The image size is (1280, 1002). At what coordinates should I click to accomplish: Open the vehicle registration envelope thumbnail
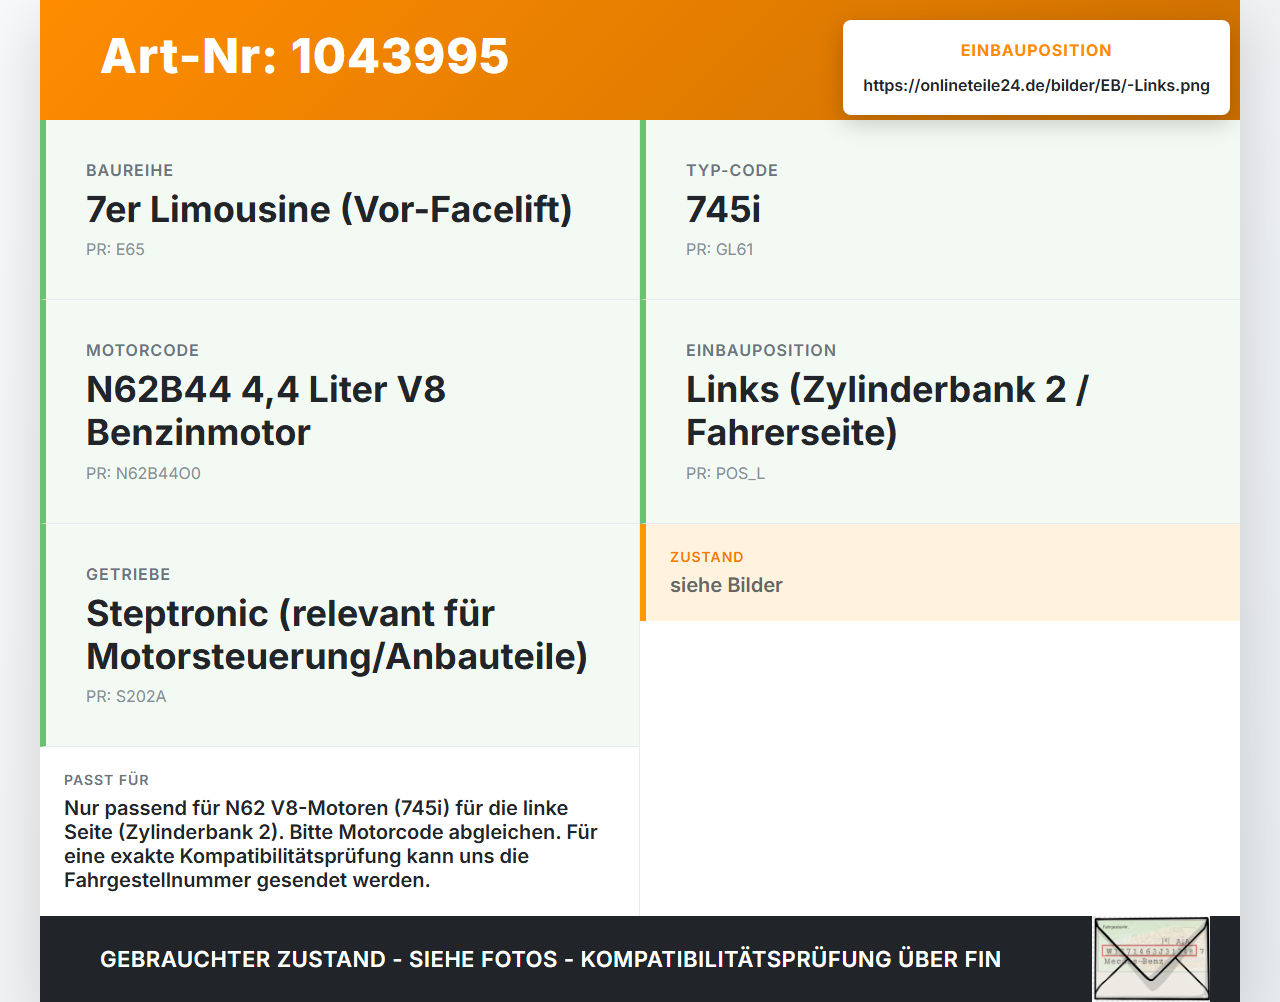coord(1151,959)
